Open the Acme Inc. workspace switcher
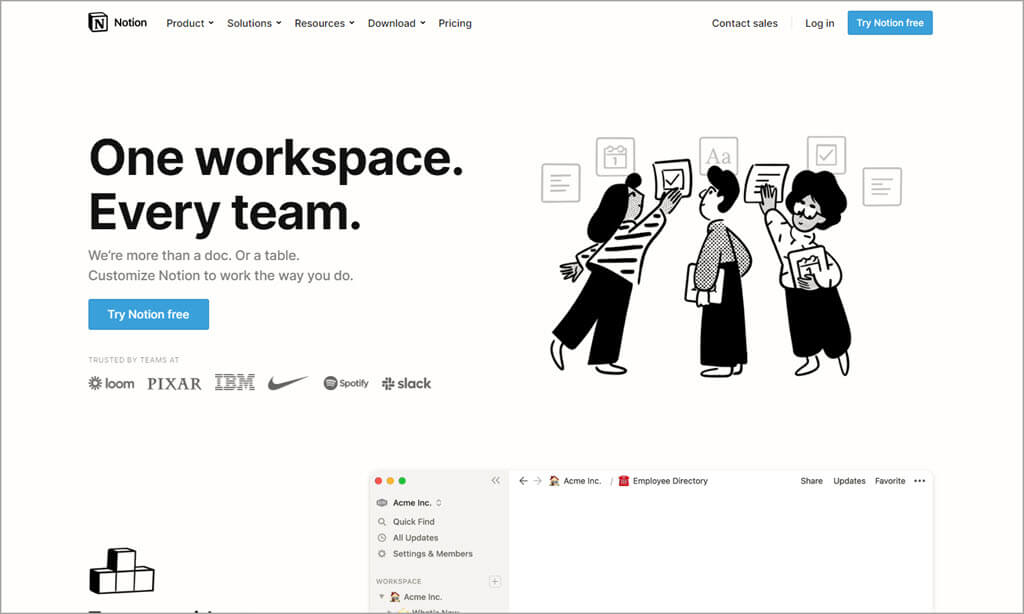 point(411,503)
